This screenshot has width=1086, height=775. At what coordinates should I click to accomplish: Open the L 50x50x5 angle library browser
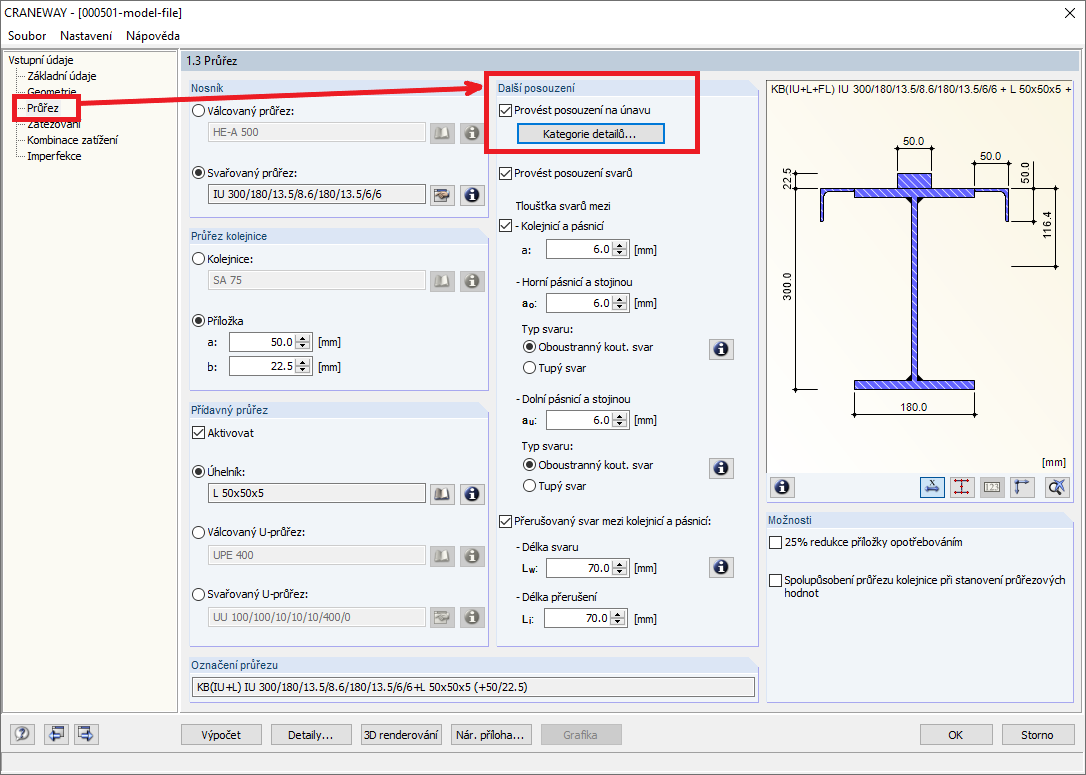pyautogui.click(x=442, y=493)
